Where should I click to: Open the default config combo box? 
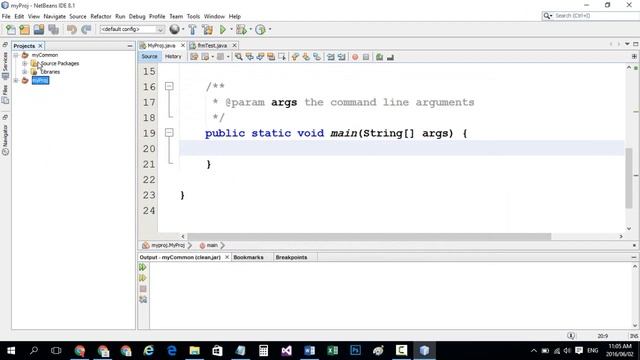[132, 29]
